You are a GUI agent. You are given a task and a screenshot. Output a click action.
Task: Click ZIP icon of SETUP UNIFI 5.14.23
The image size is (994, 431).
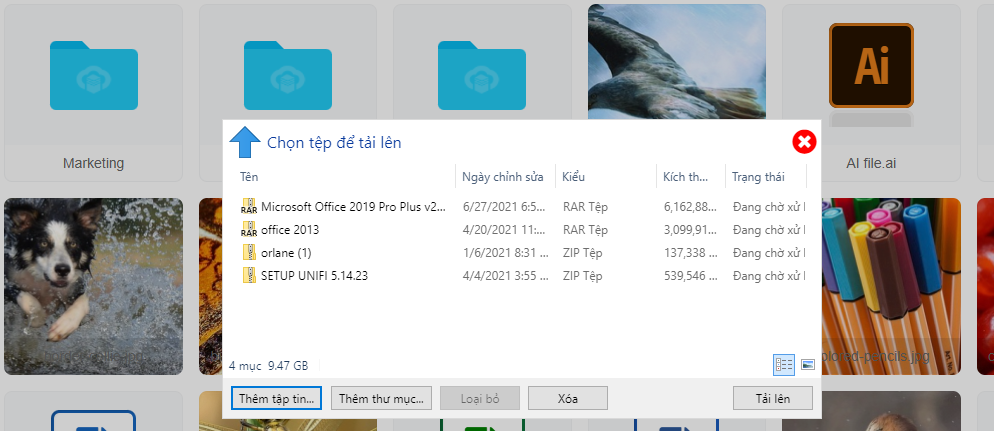click(x=249, y=276)
